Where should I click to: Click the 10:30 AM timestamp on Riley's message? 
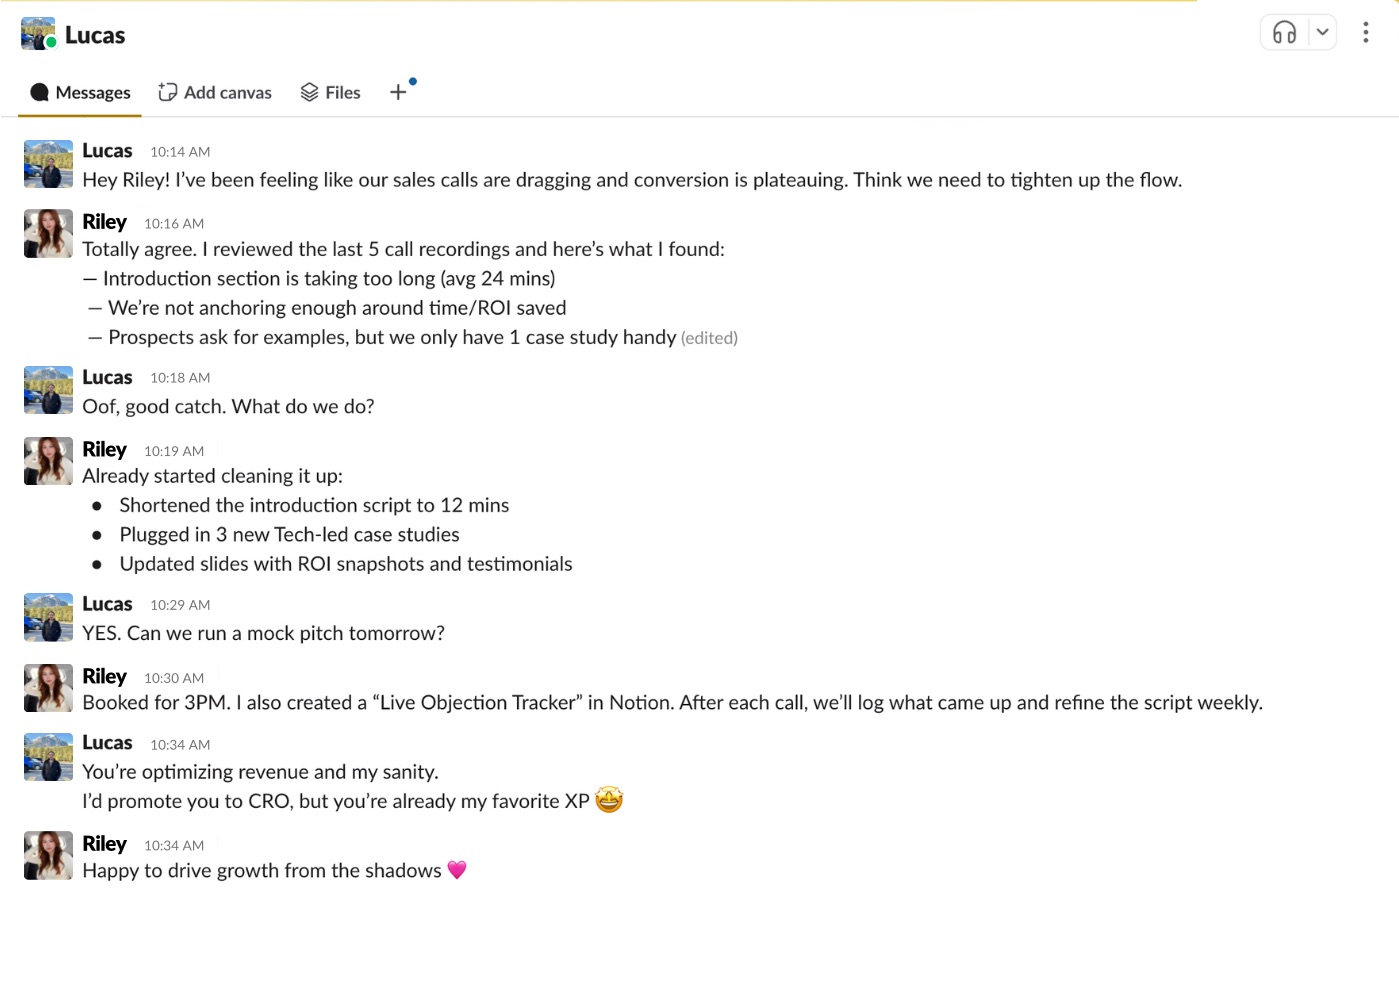point(174,678)
